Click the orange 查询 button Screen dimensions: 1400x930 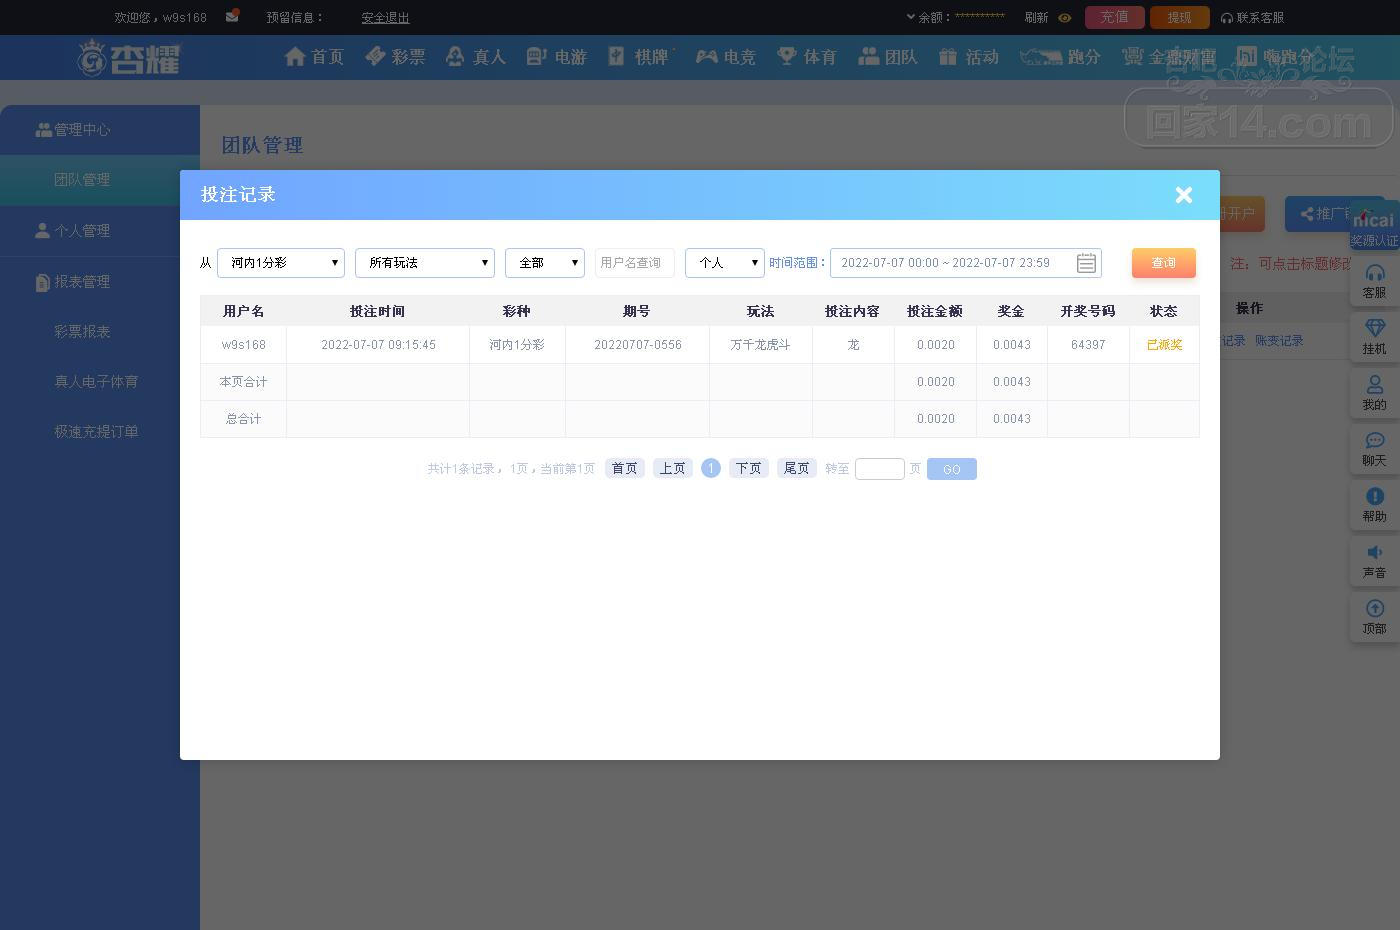(x=1164, y=263)
